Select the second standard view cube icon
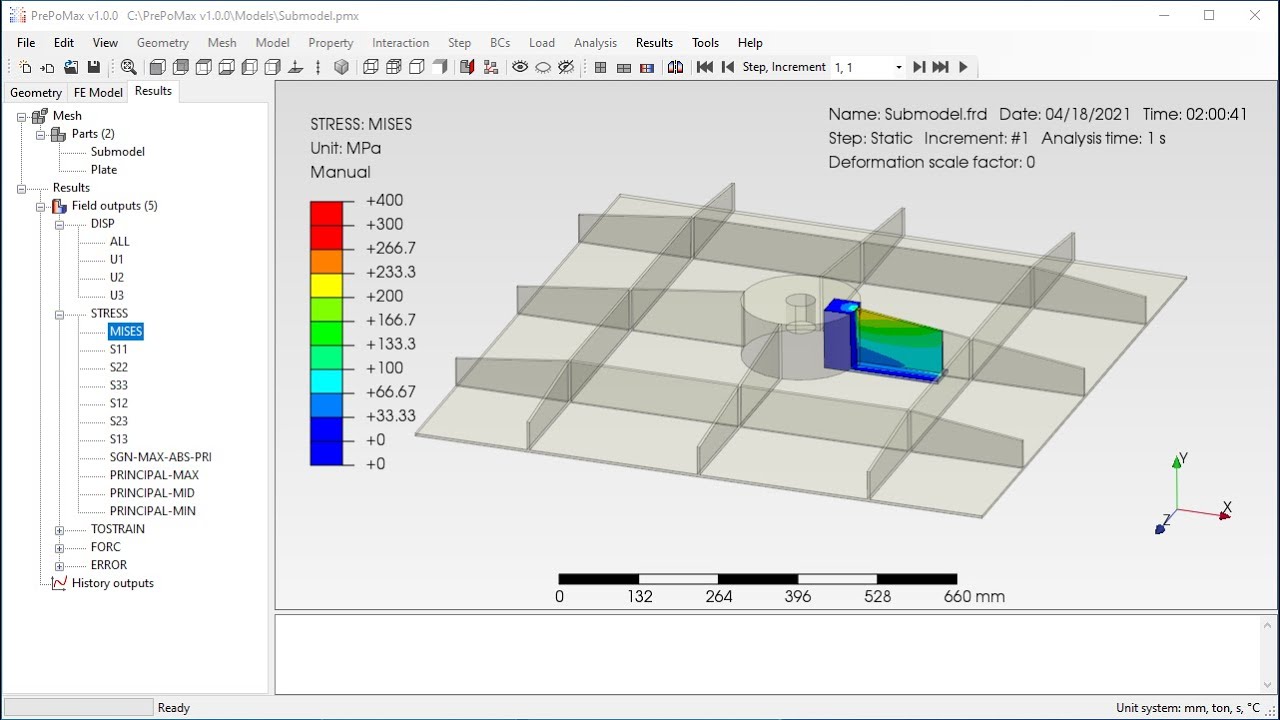Viewport: 1280px width, 720px height. coord(180,67)
